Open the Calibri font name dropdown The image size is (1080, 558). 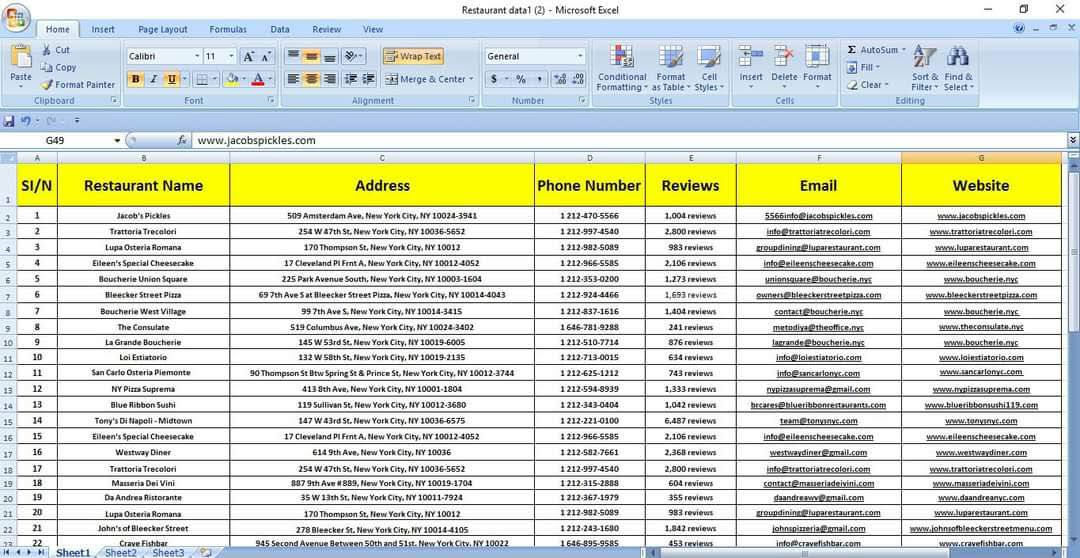pyautogui.click(x=198, y=56)
